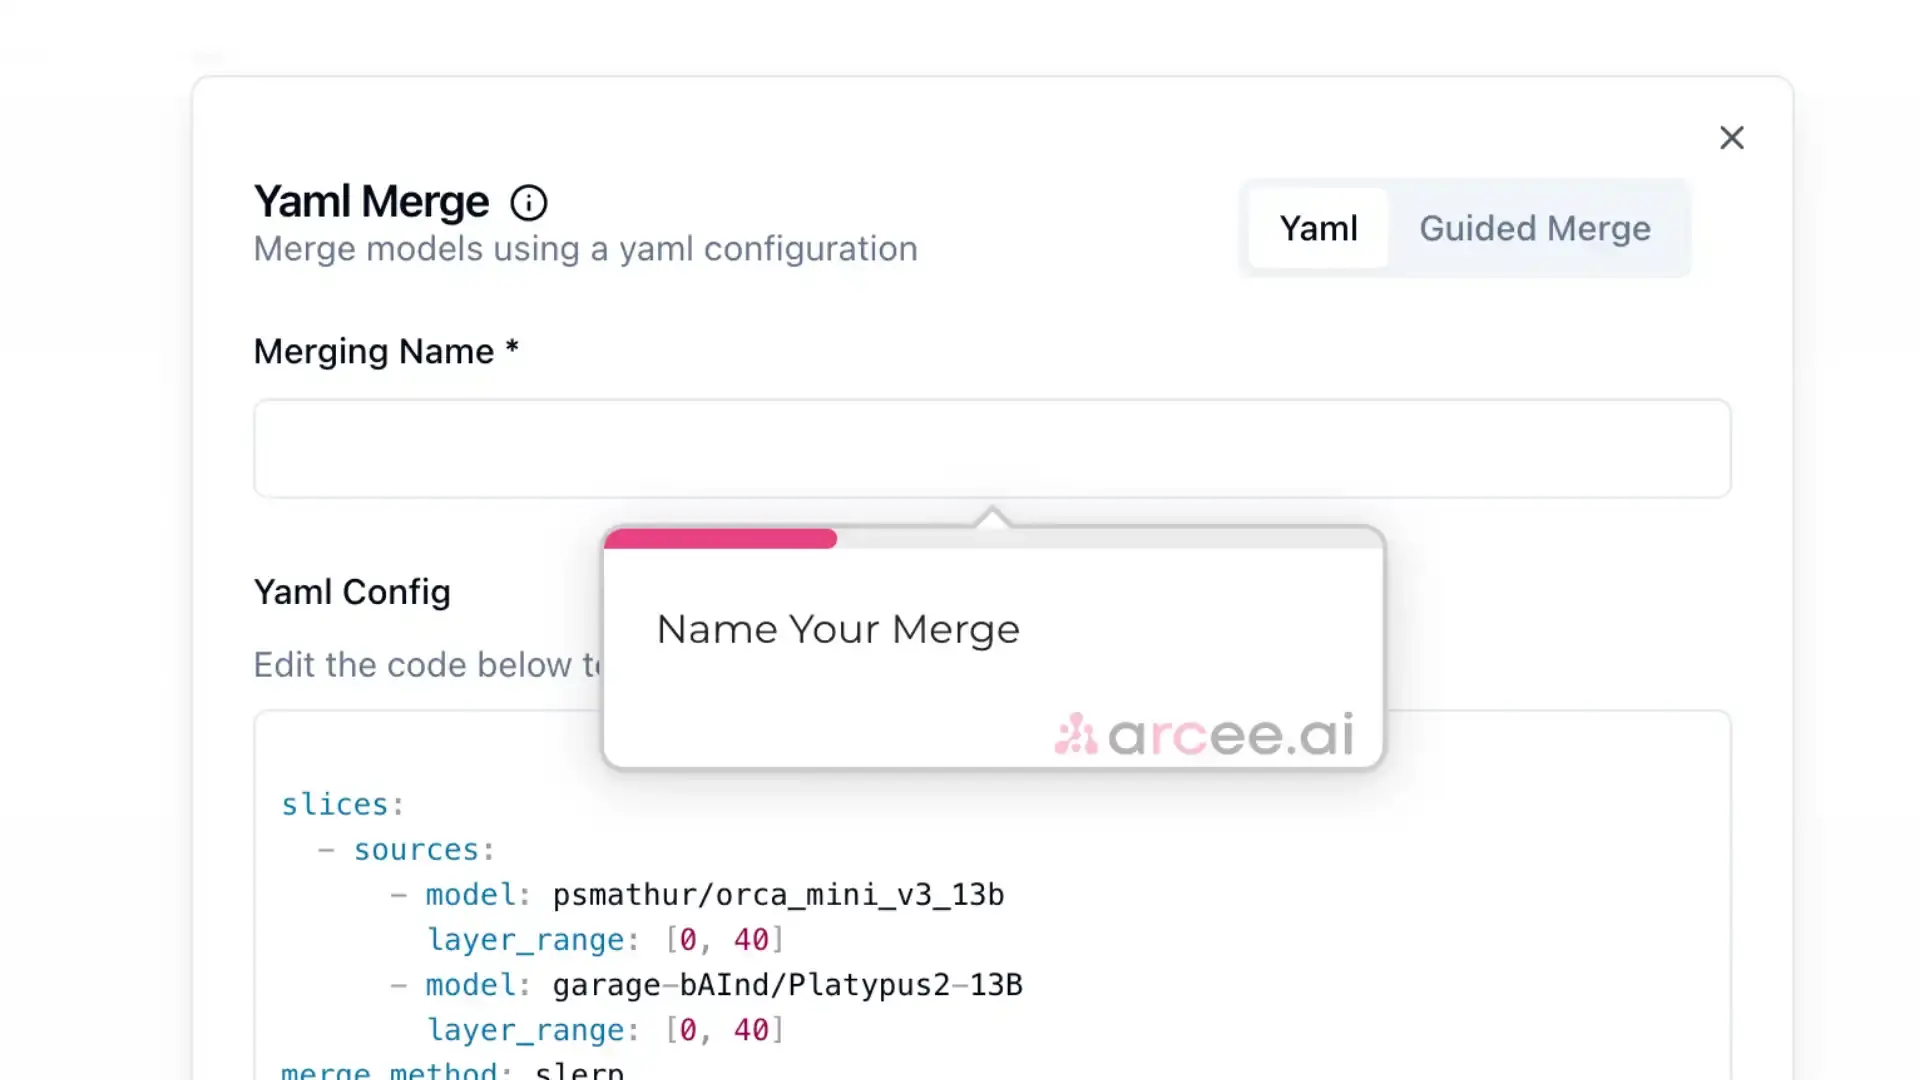The image size is (1920, 1080).
Task: Click the merge_method: slerp line
Action: coord(452,1070)
